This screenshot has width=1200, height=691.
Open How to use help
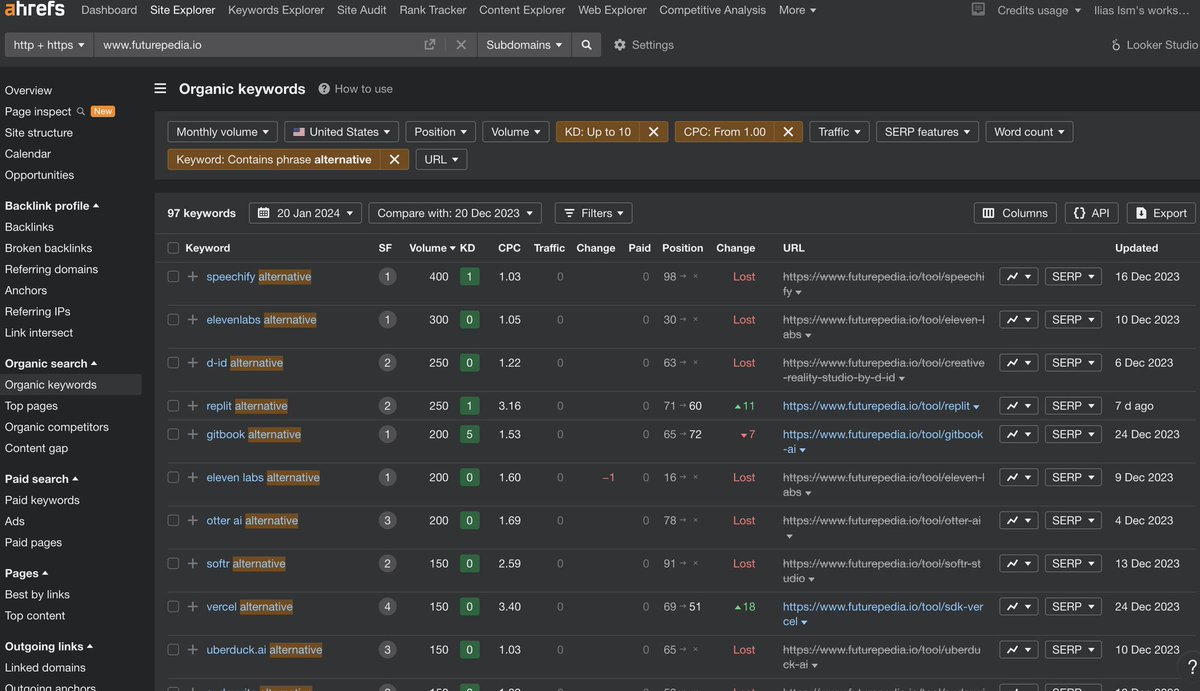click(355, 89)
